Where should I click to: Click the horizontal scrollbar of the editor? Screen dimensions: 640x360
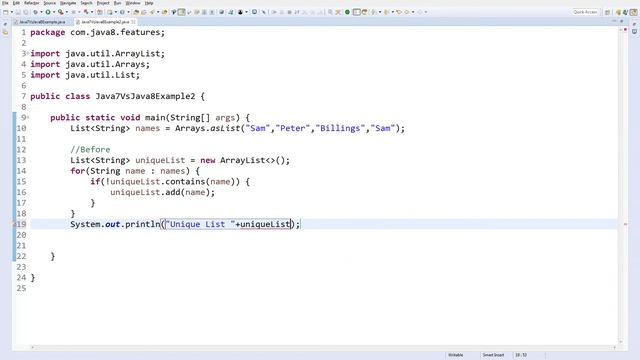323,348
